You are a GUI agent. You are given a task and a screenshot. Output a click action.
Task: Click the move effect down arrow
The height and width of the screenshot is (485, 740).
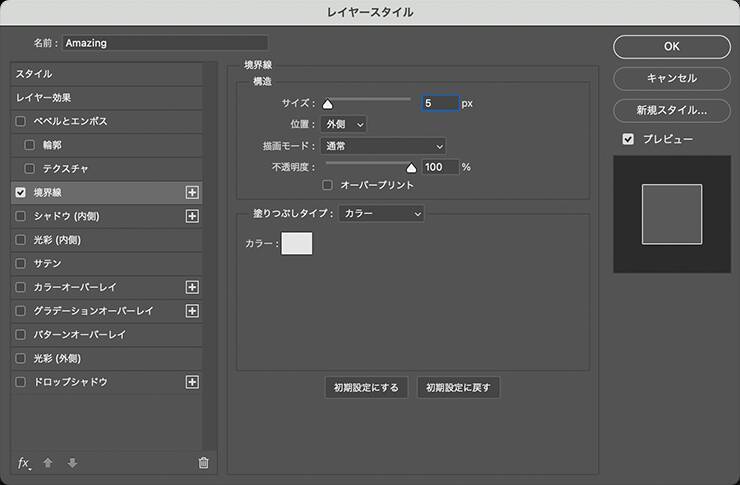pyautogui.click(x=72, y=462)
